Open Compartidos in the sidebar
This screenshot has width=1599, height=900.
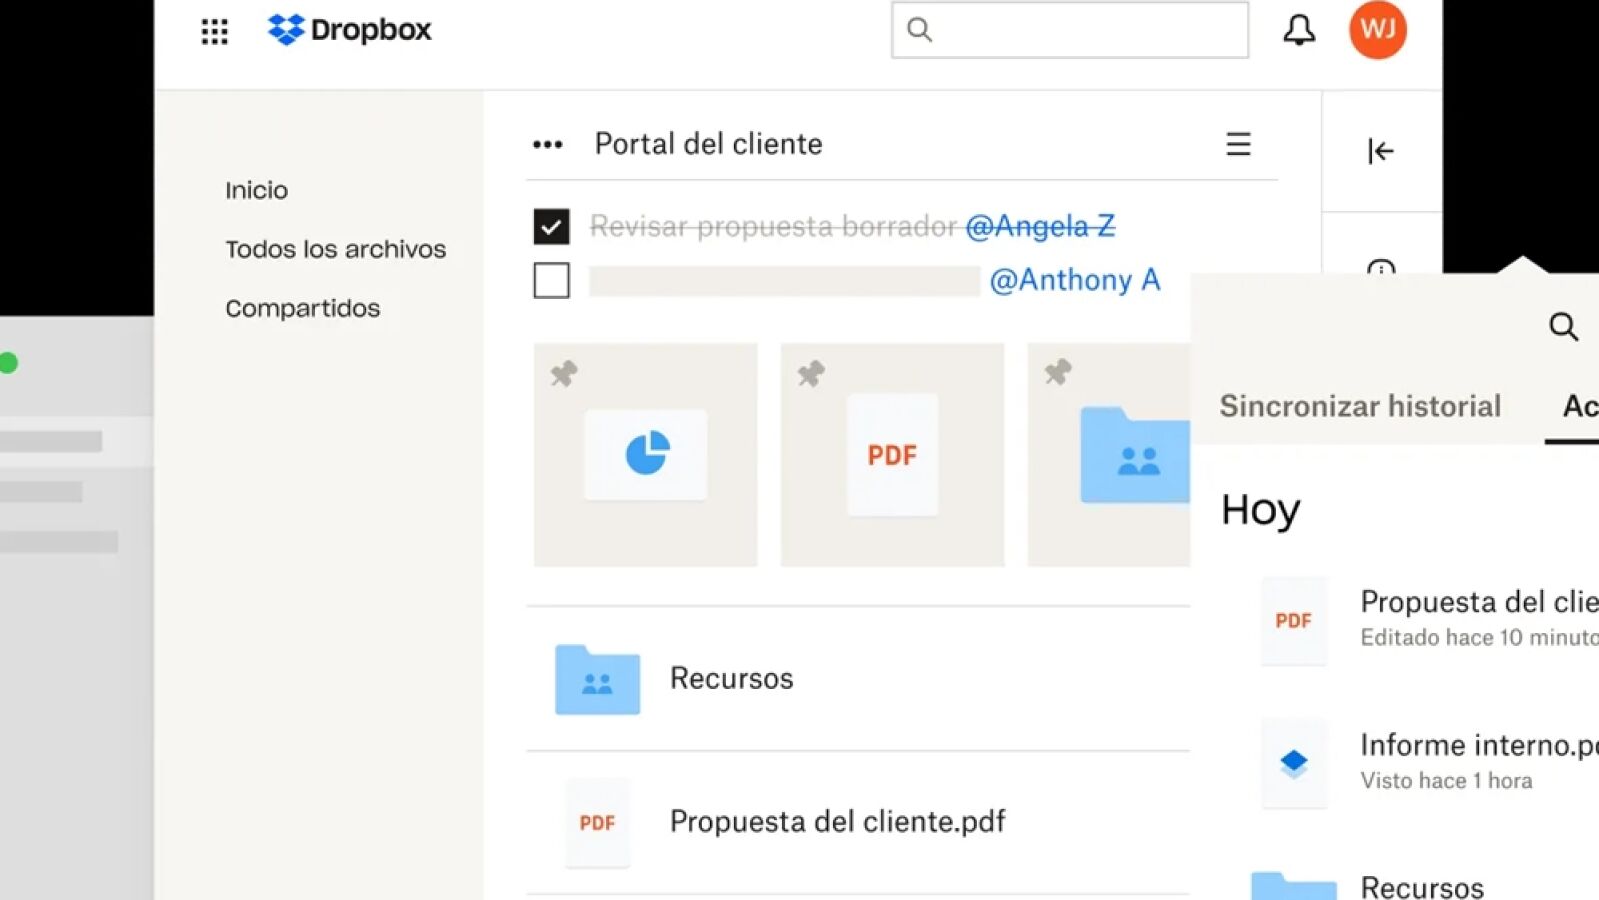[302, 308]
